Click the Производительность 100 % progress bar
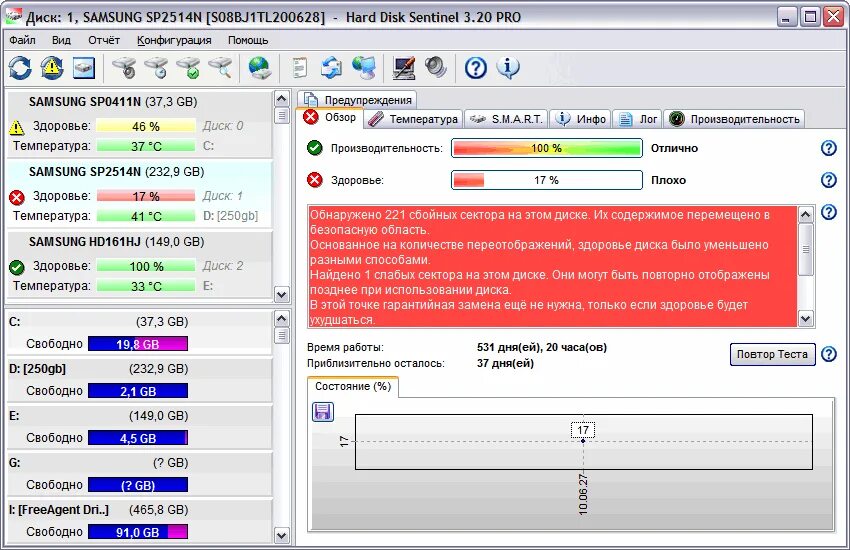 click(x=546, y=148)
